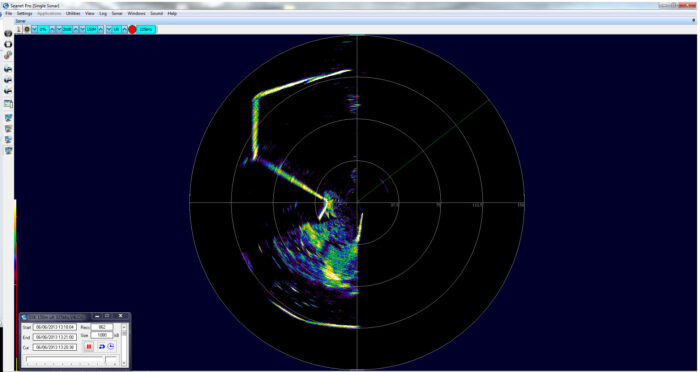
Task: Pause log playback with the red button
Action: pos(88,347)
